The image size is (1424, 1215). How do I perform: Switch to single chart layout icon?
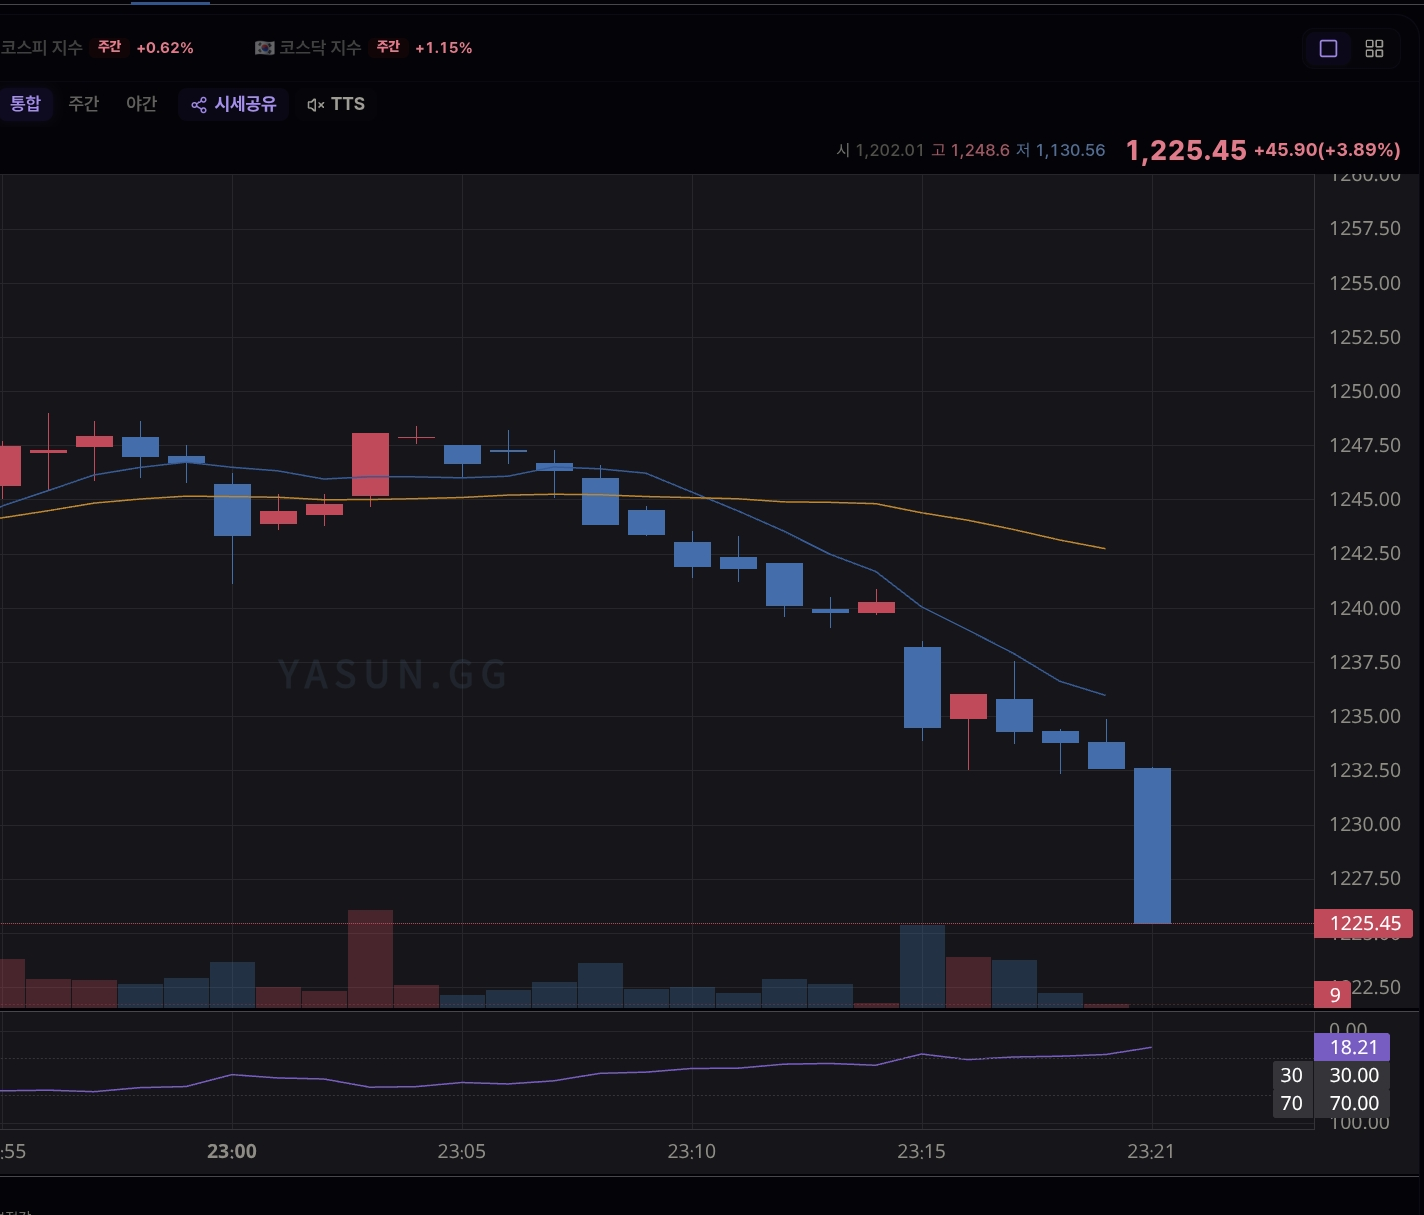[1329, 48]
